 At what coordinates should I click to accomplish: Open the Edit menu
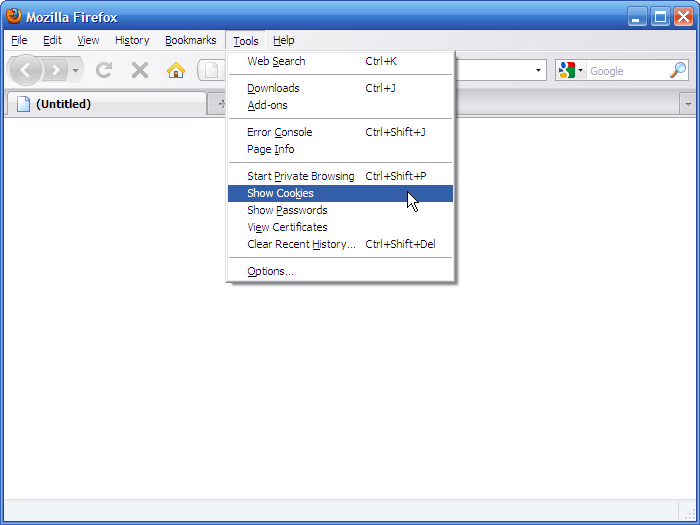click(x=52, y=40)
